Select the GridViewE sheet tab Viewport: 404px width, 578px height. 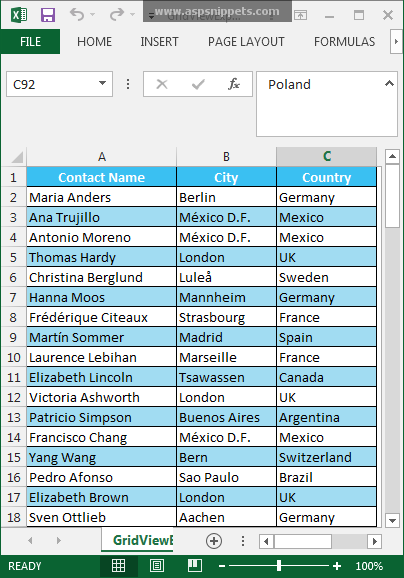coord(143,540)
